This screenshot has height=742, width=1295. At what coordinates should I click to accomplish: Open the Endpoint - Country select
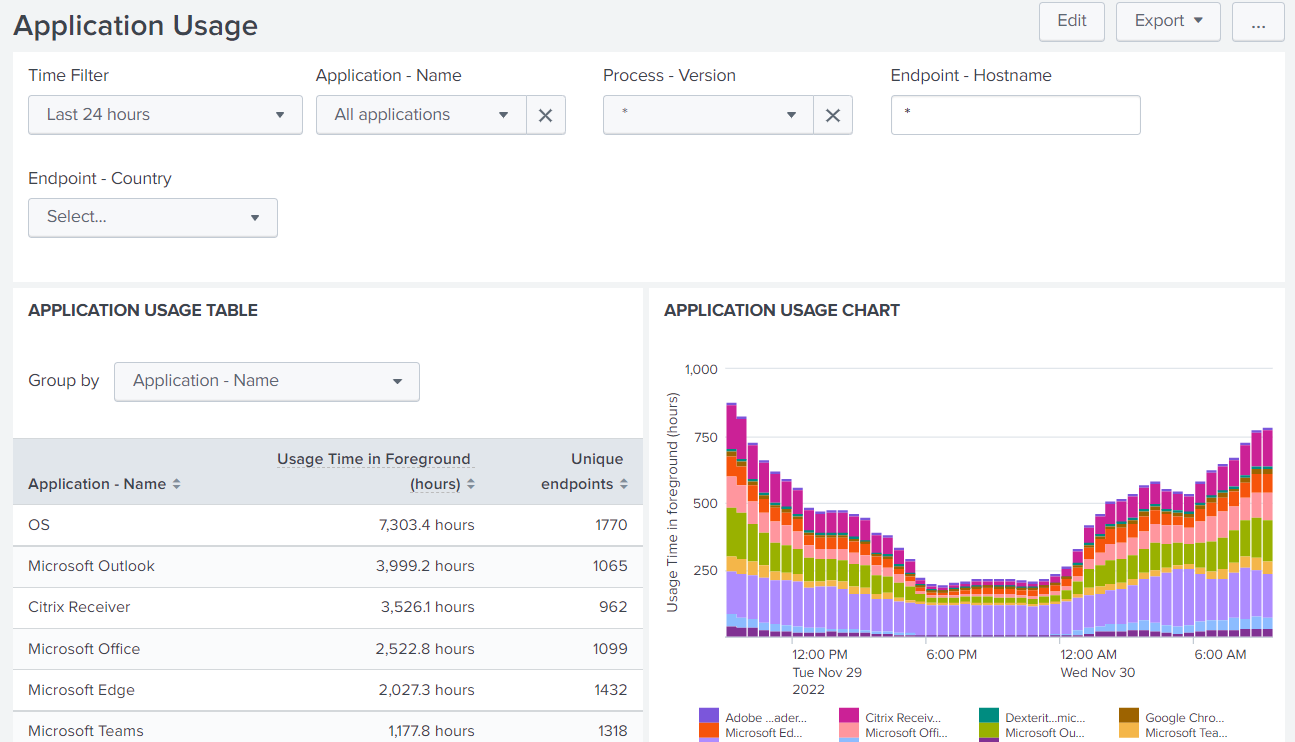tap(153, 217)
